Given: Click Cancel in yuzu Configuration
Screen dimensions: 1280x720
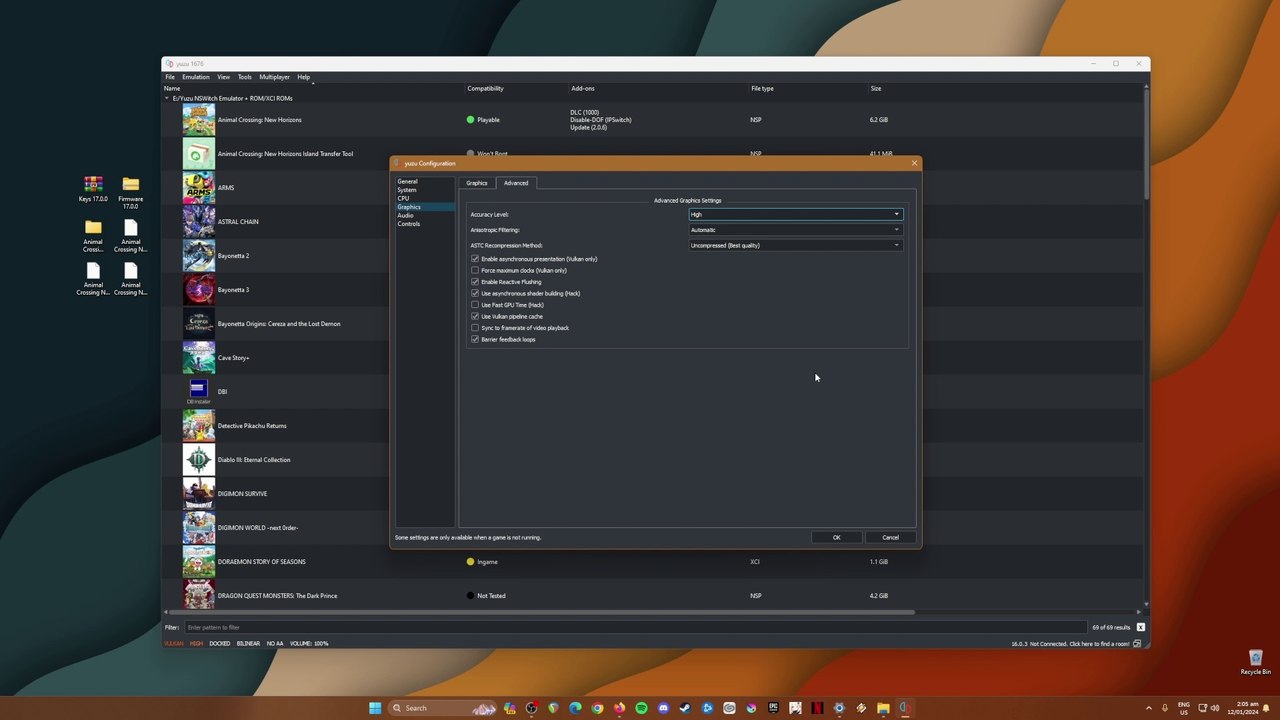Looking at the screenshot, I should pos(890,537).
